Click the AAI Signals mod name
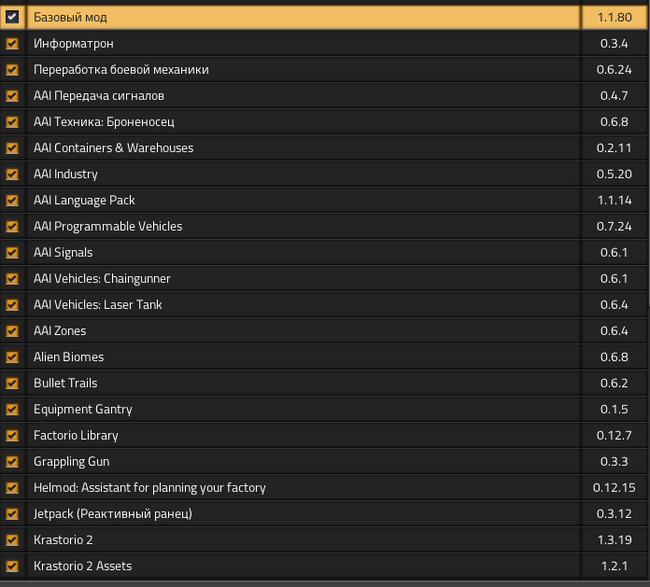The image size is (650, 587). click(x=63, y=252)
